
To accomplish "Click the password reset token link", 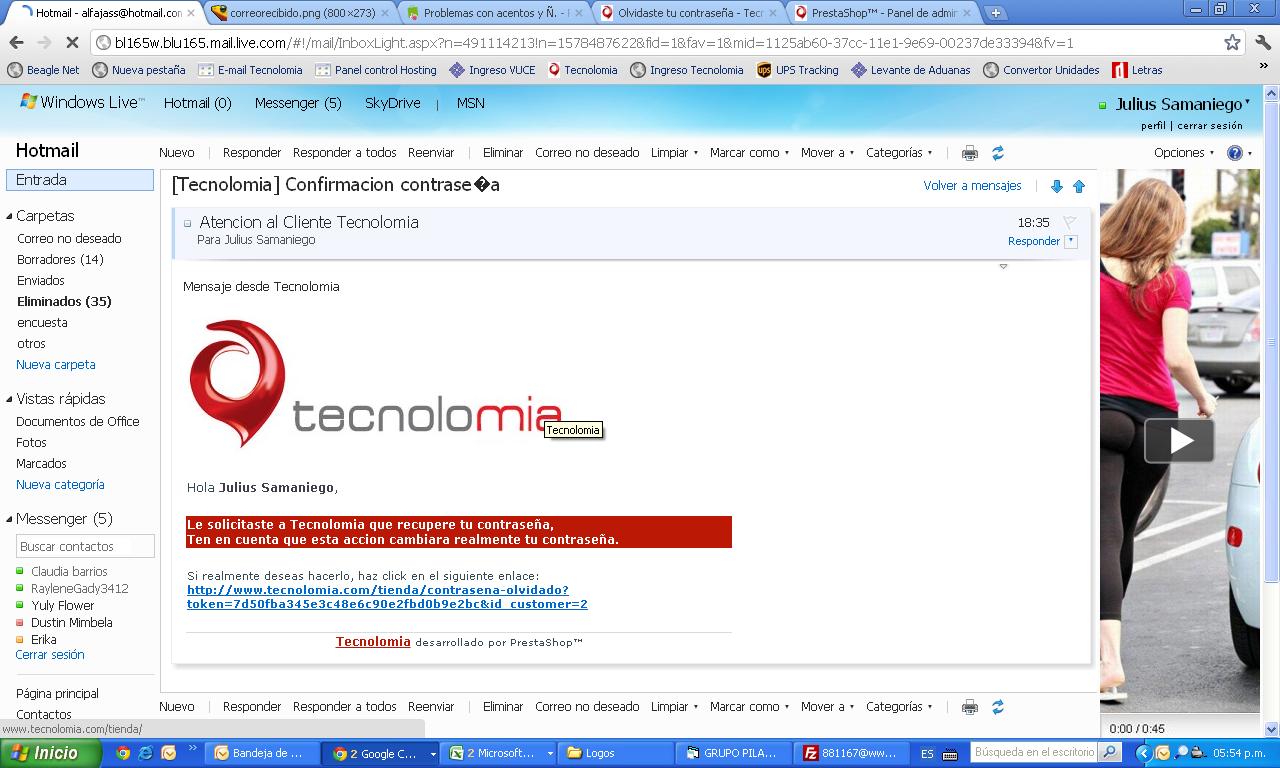I will tap(387, 597).
